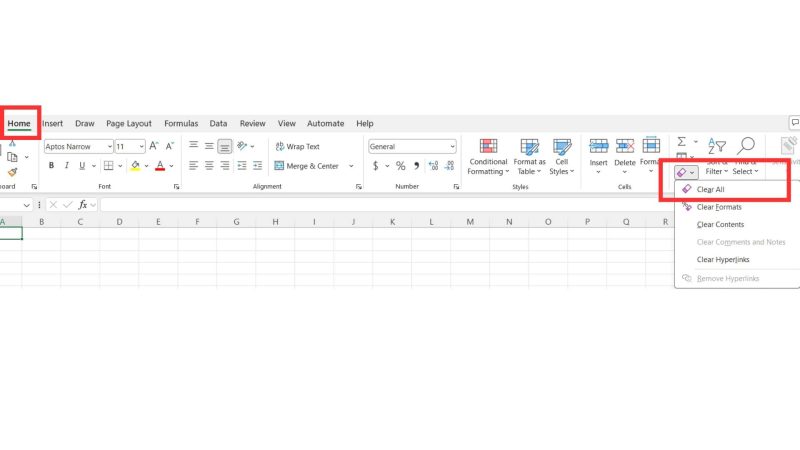Viewport: 800px width, 450px height.
Task: Switch to the Home tab
Action: pos(19,123)
